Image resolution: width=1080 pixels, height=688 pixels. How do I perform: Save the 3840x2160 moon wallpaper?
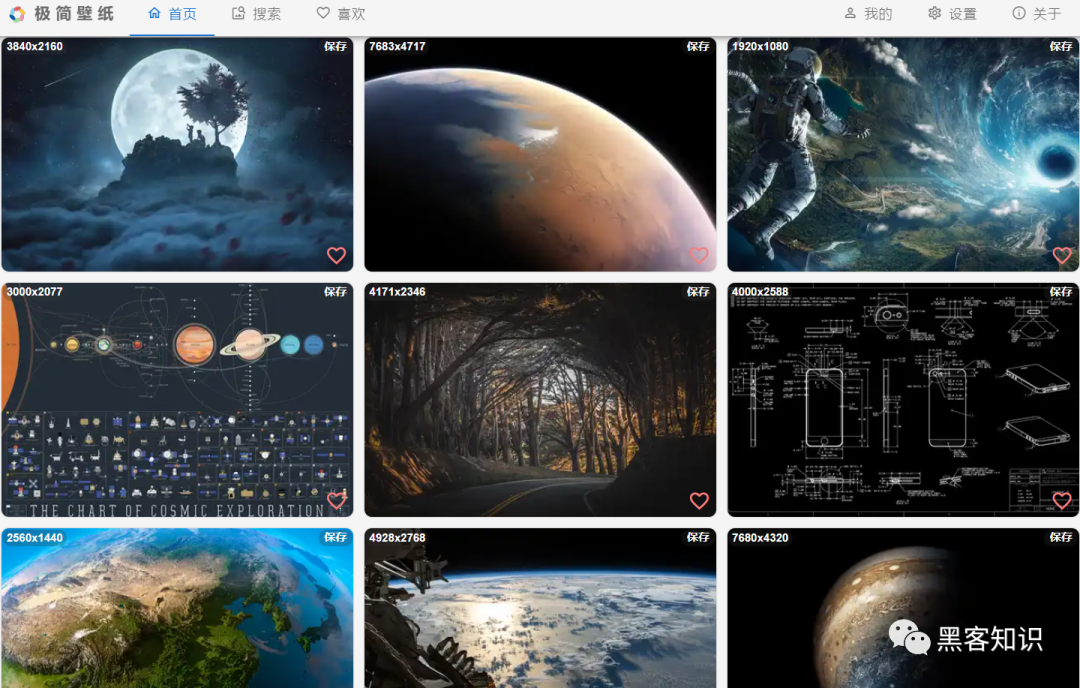pyautogui.click(x=335, y=46)
